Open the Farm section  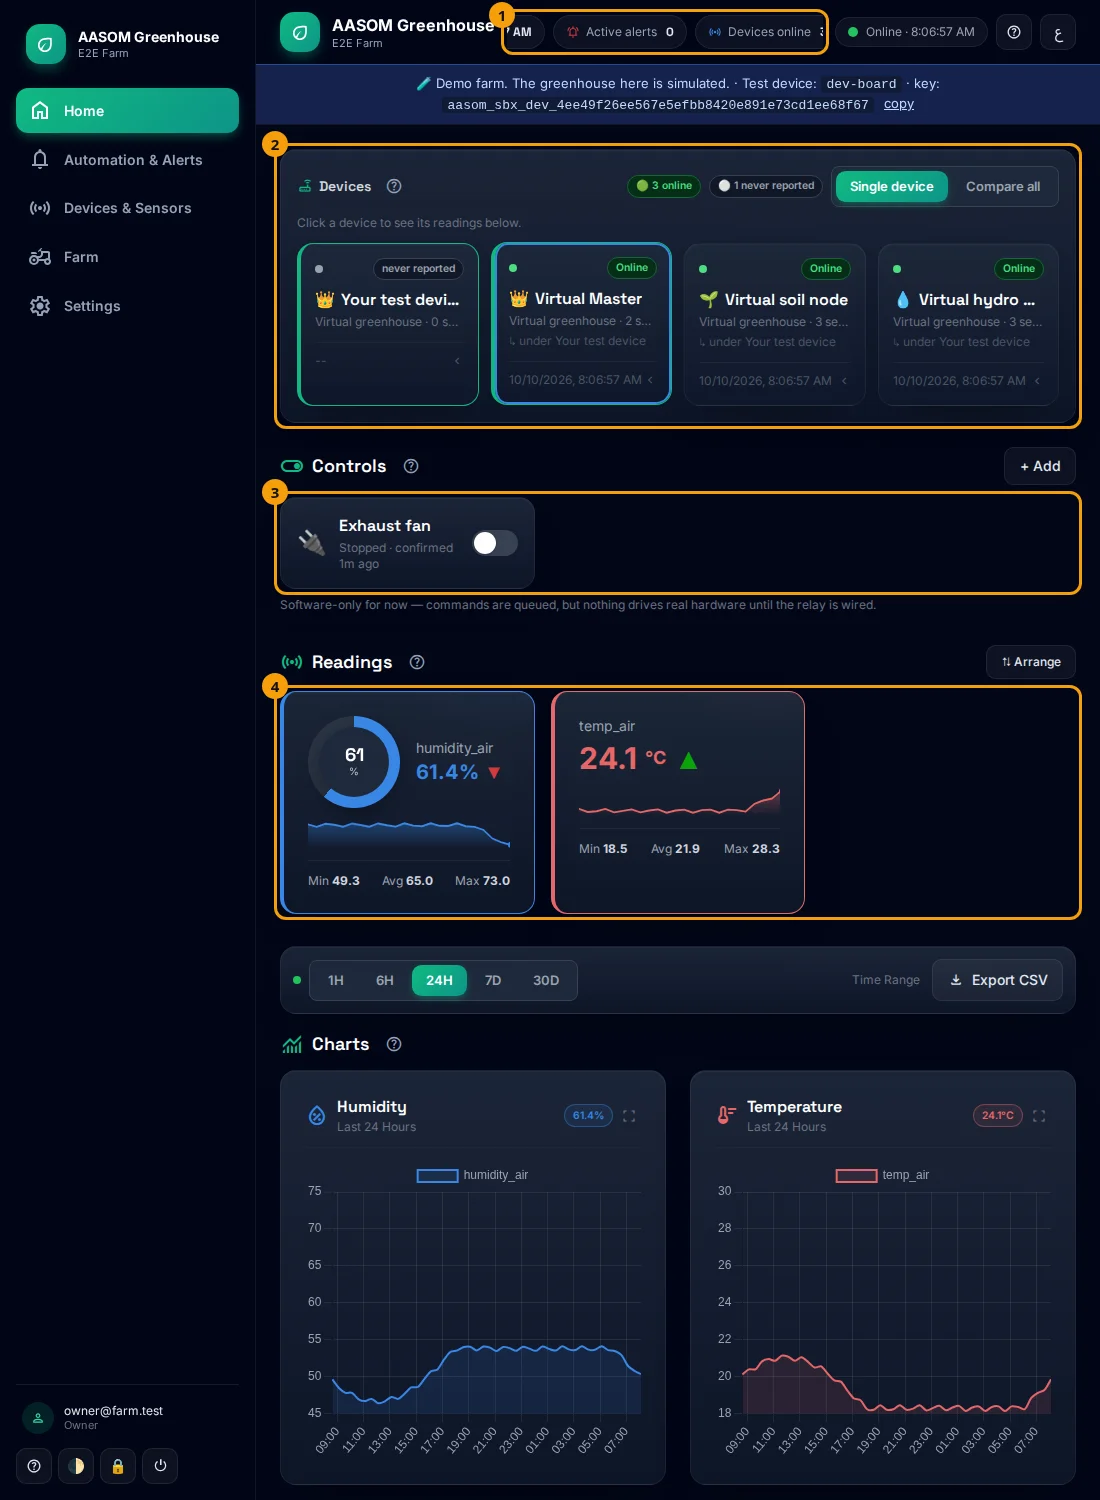click(x=127, y=257)
